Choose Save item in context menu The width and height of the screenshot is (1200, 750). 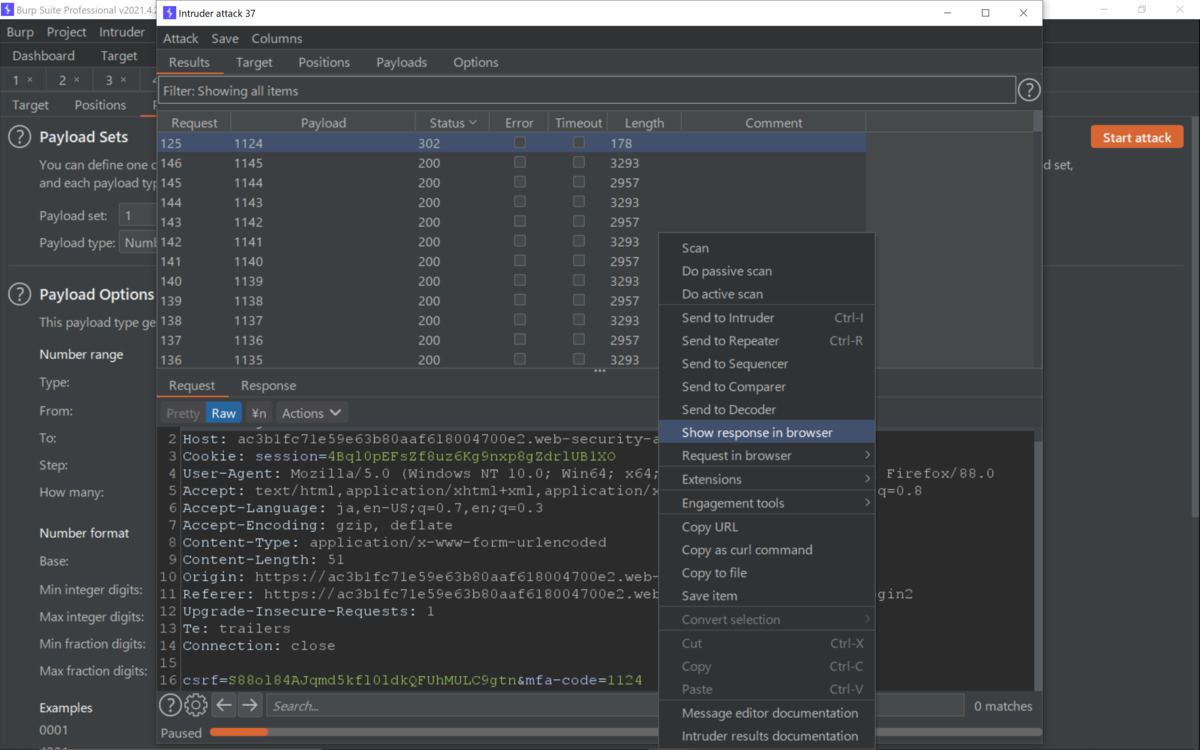[x=767, y=596]
